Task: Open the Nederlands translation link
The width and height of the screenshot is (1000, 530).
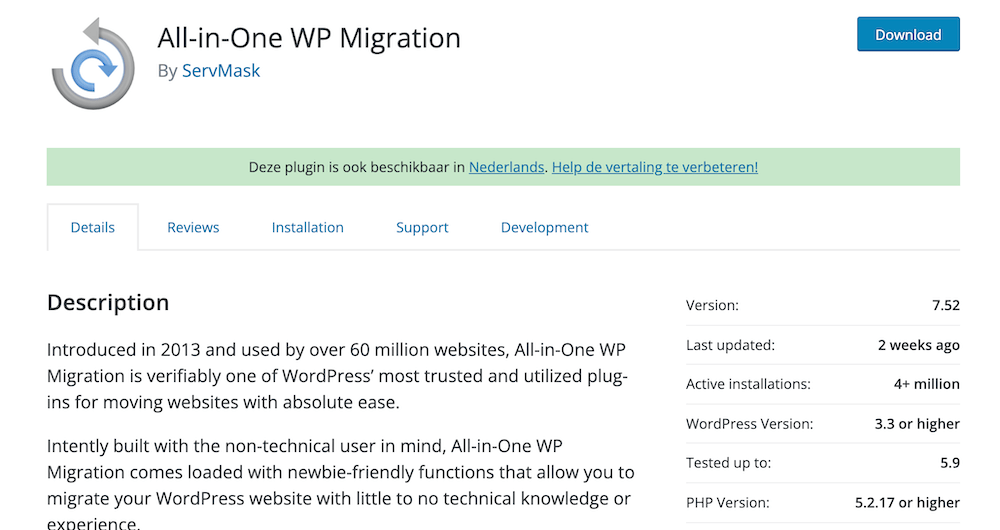Action: [506, 167]
